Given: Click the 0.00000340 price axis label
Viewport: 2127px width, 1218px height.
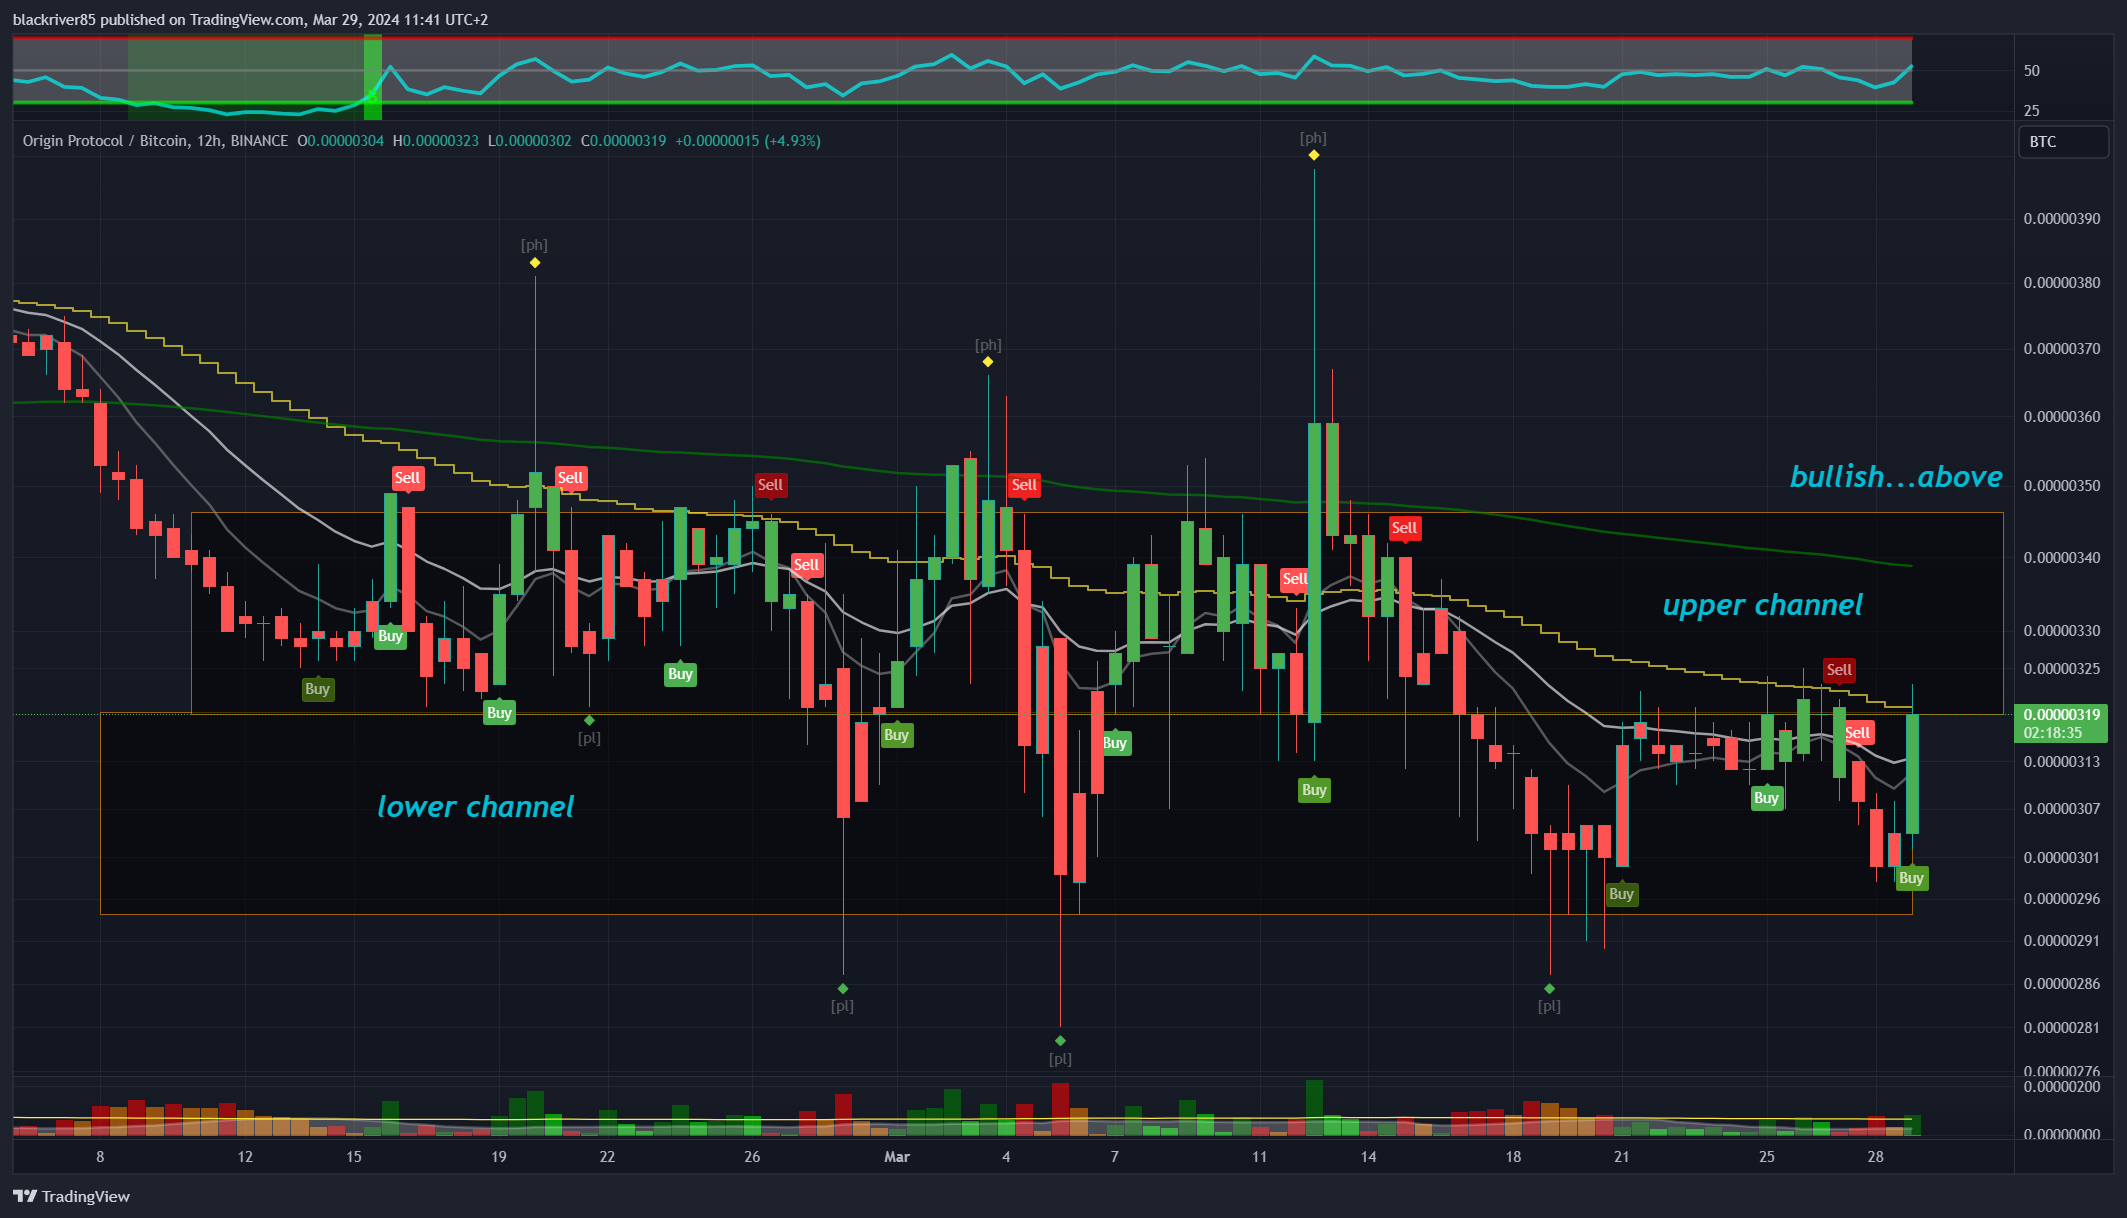Looking at the screenshot, I should tap(2062, 558).
